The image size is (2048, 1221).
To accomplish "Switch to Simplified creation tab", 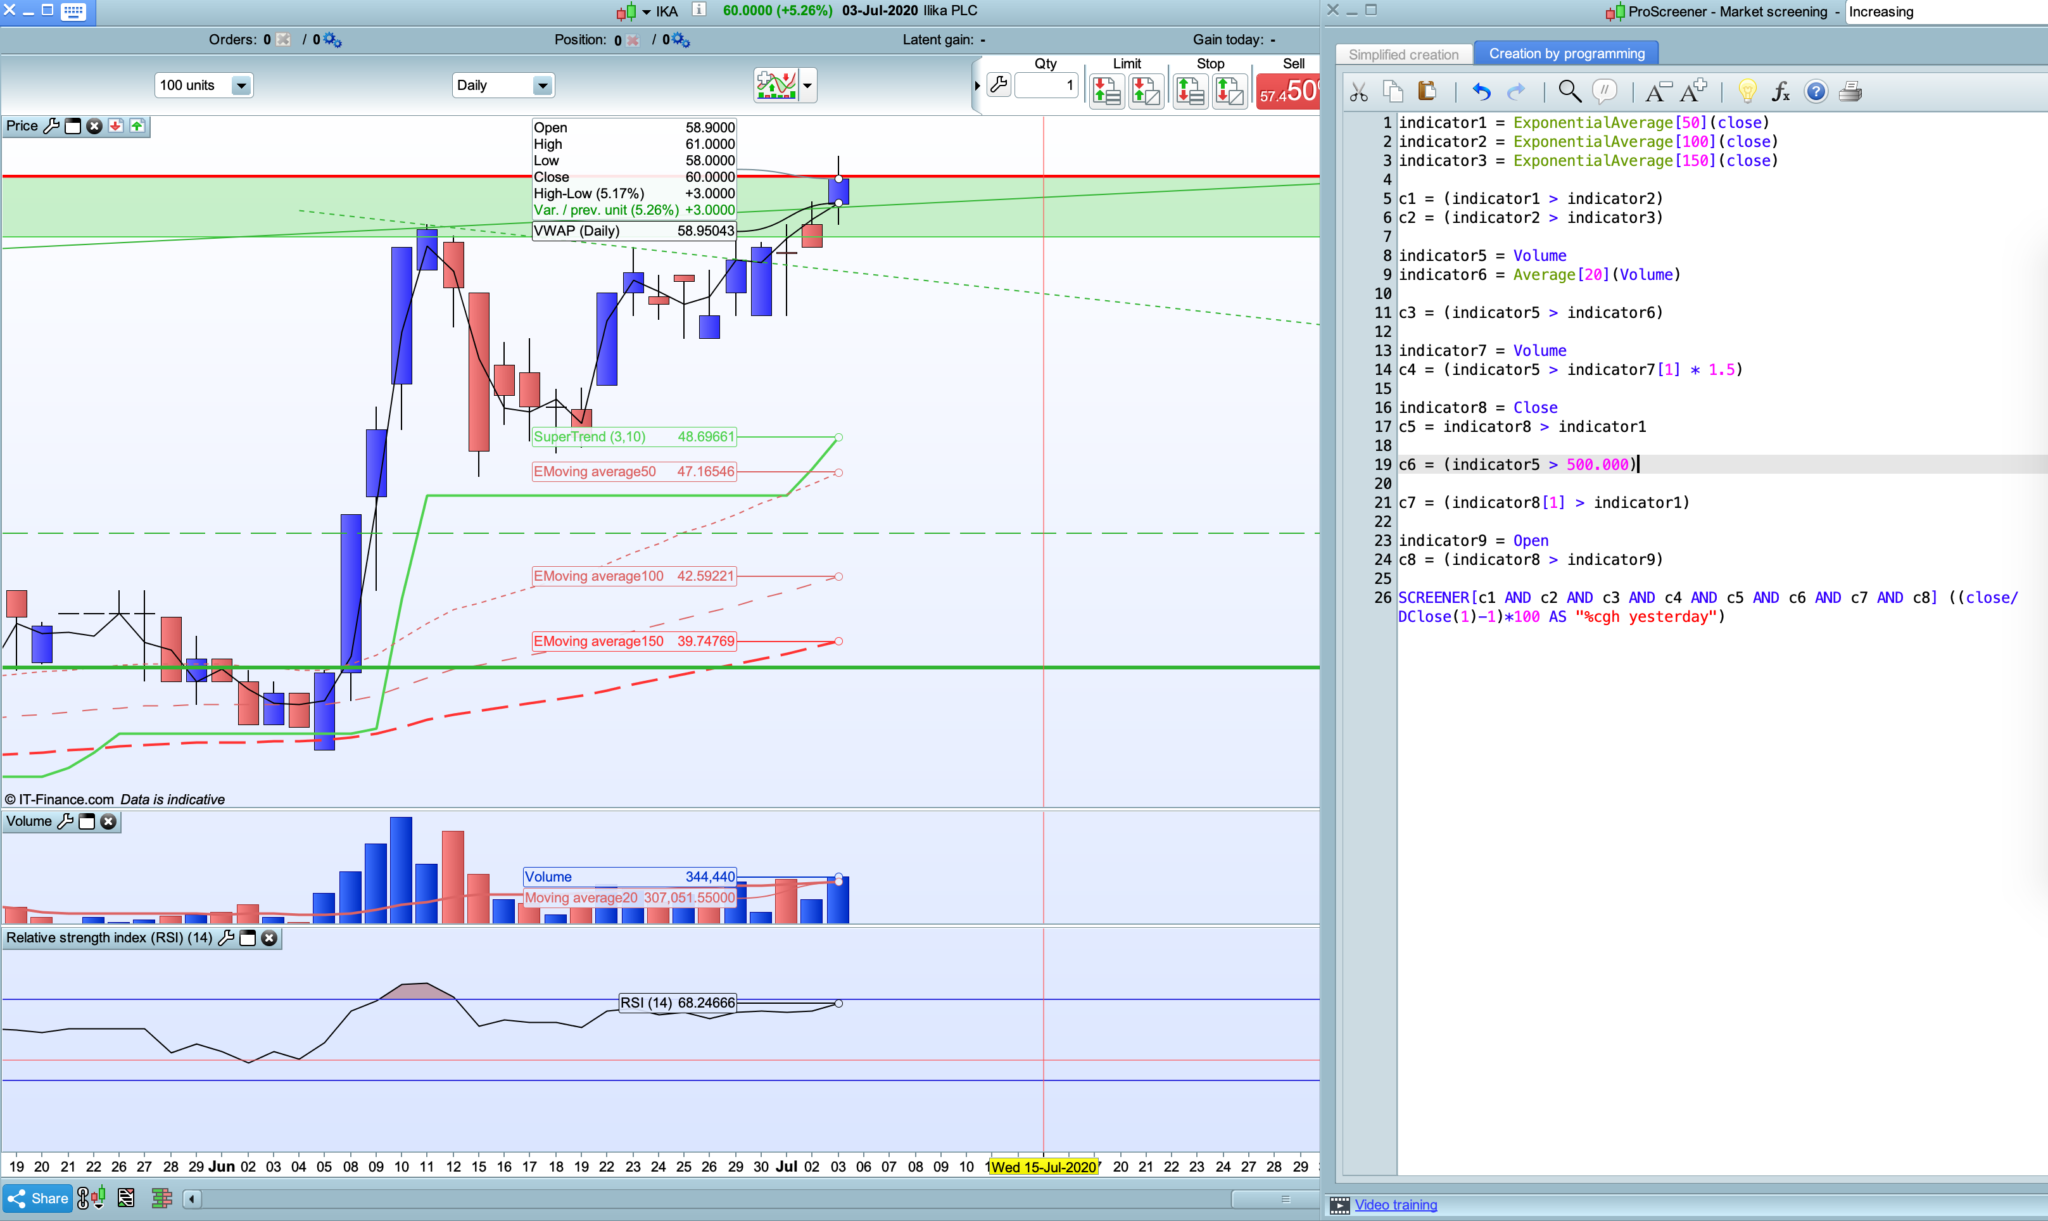I will click(x=1403, y=54).
